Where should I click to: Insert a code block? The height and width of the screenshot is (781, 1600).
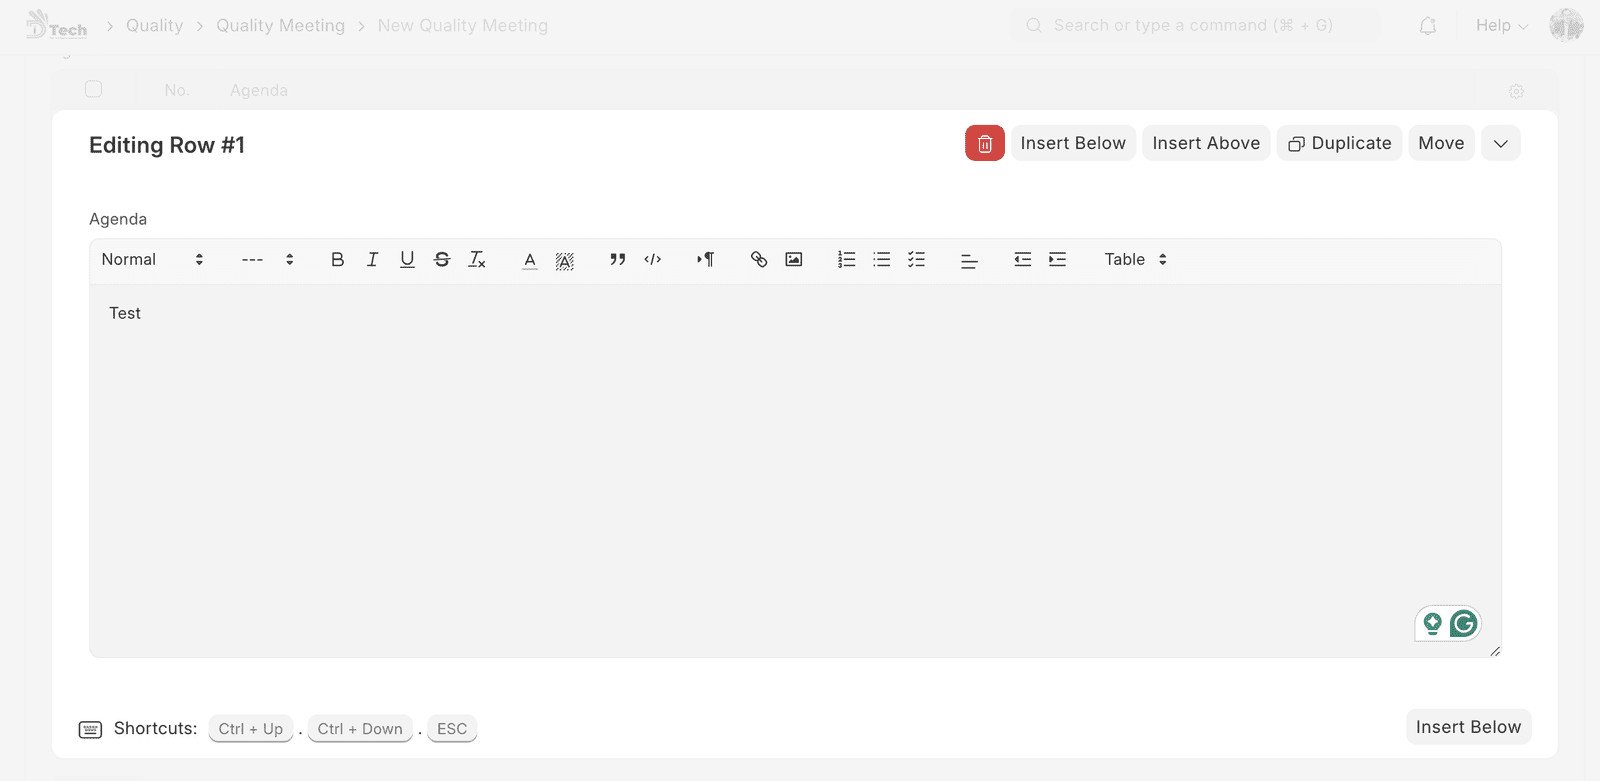click(653, 260)
